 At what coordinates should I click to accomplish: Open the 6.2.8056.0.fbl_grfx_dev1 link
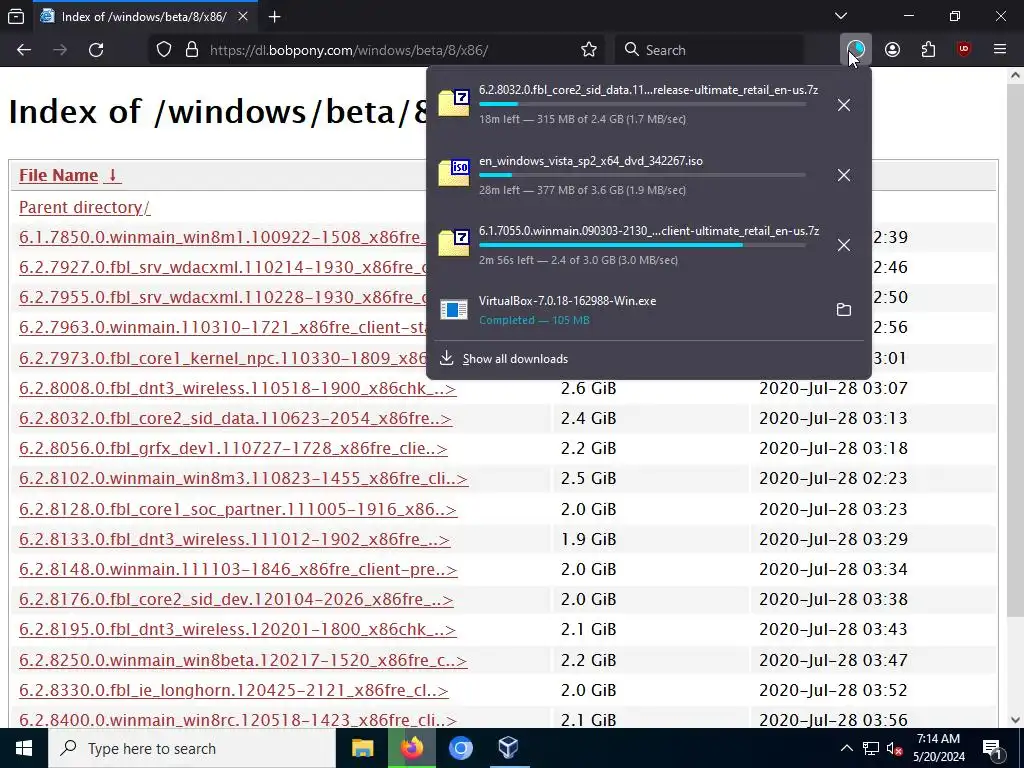tap(233, 449)
